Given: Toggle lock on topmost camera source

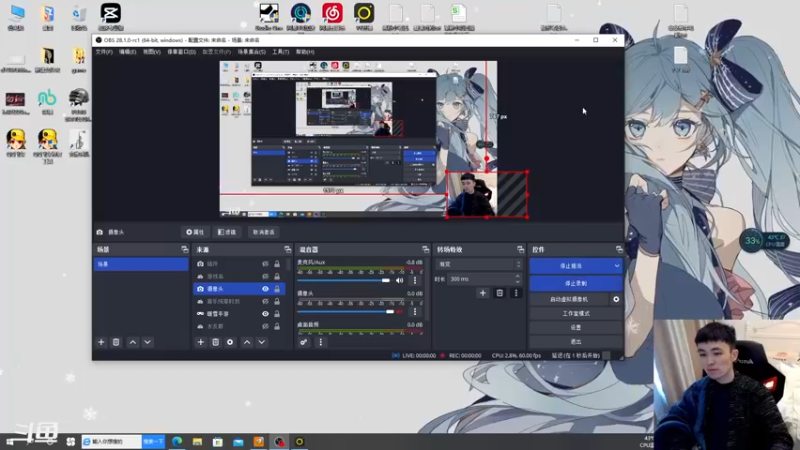Looking at the screenshot, I should click(x=277, y=264).
